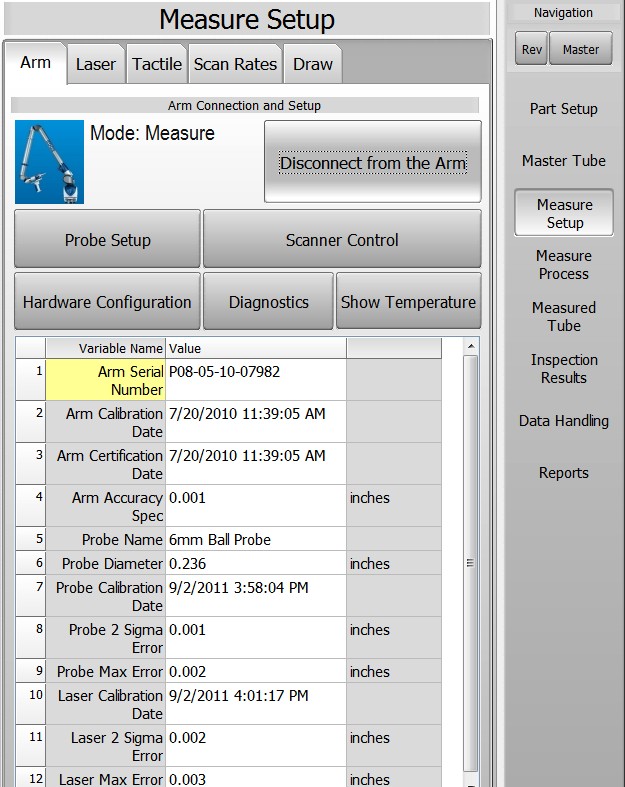
Task: Open Hardware Configuration
Action: click(107, 302)
